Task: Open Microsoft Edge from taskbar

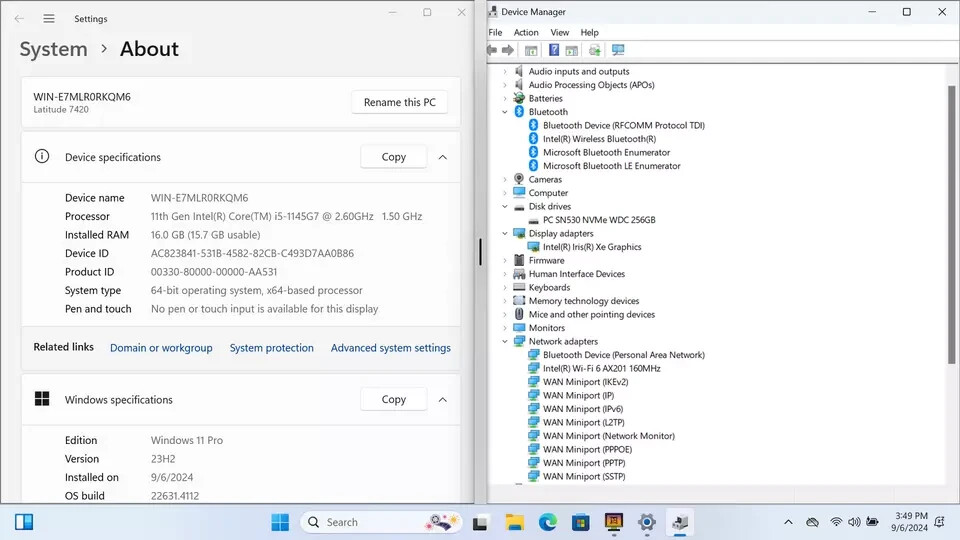Action: (x=547, y=522)
